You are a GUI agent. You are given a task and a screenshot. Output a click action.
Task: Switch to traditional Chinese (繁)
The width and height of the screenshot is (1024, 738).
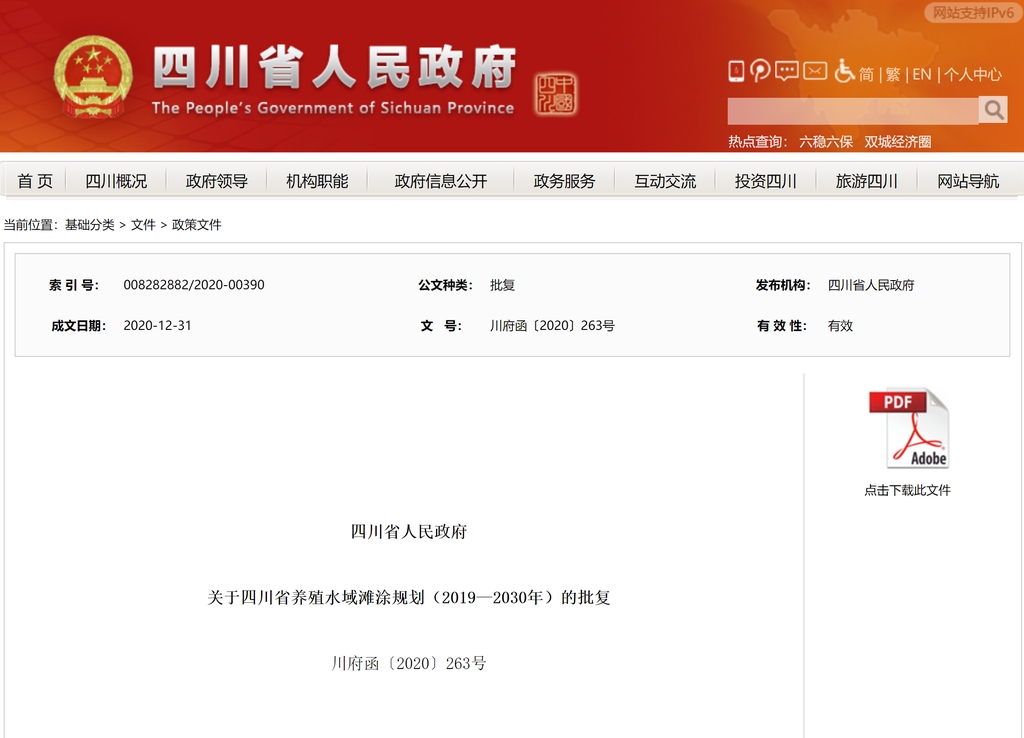click(893, 74)
